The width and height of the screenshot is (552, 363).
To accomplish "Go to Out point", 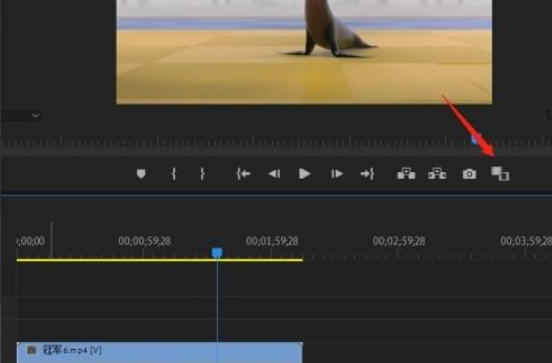I will (367, 174).
